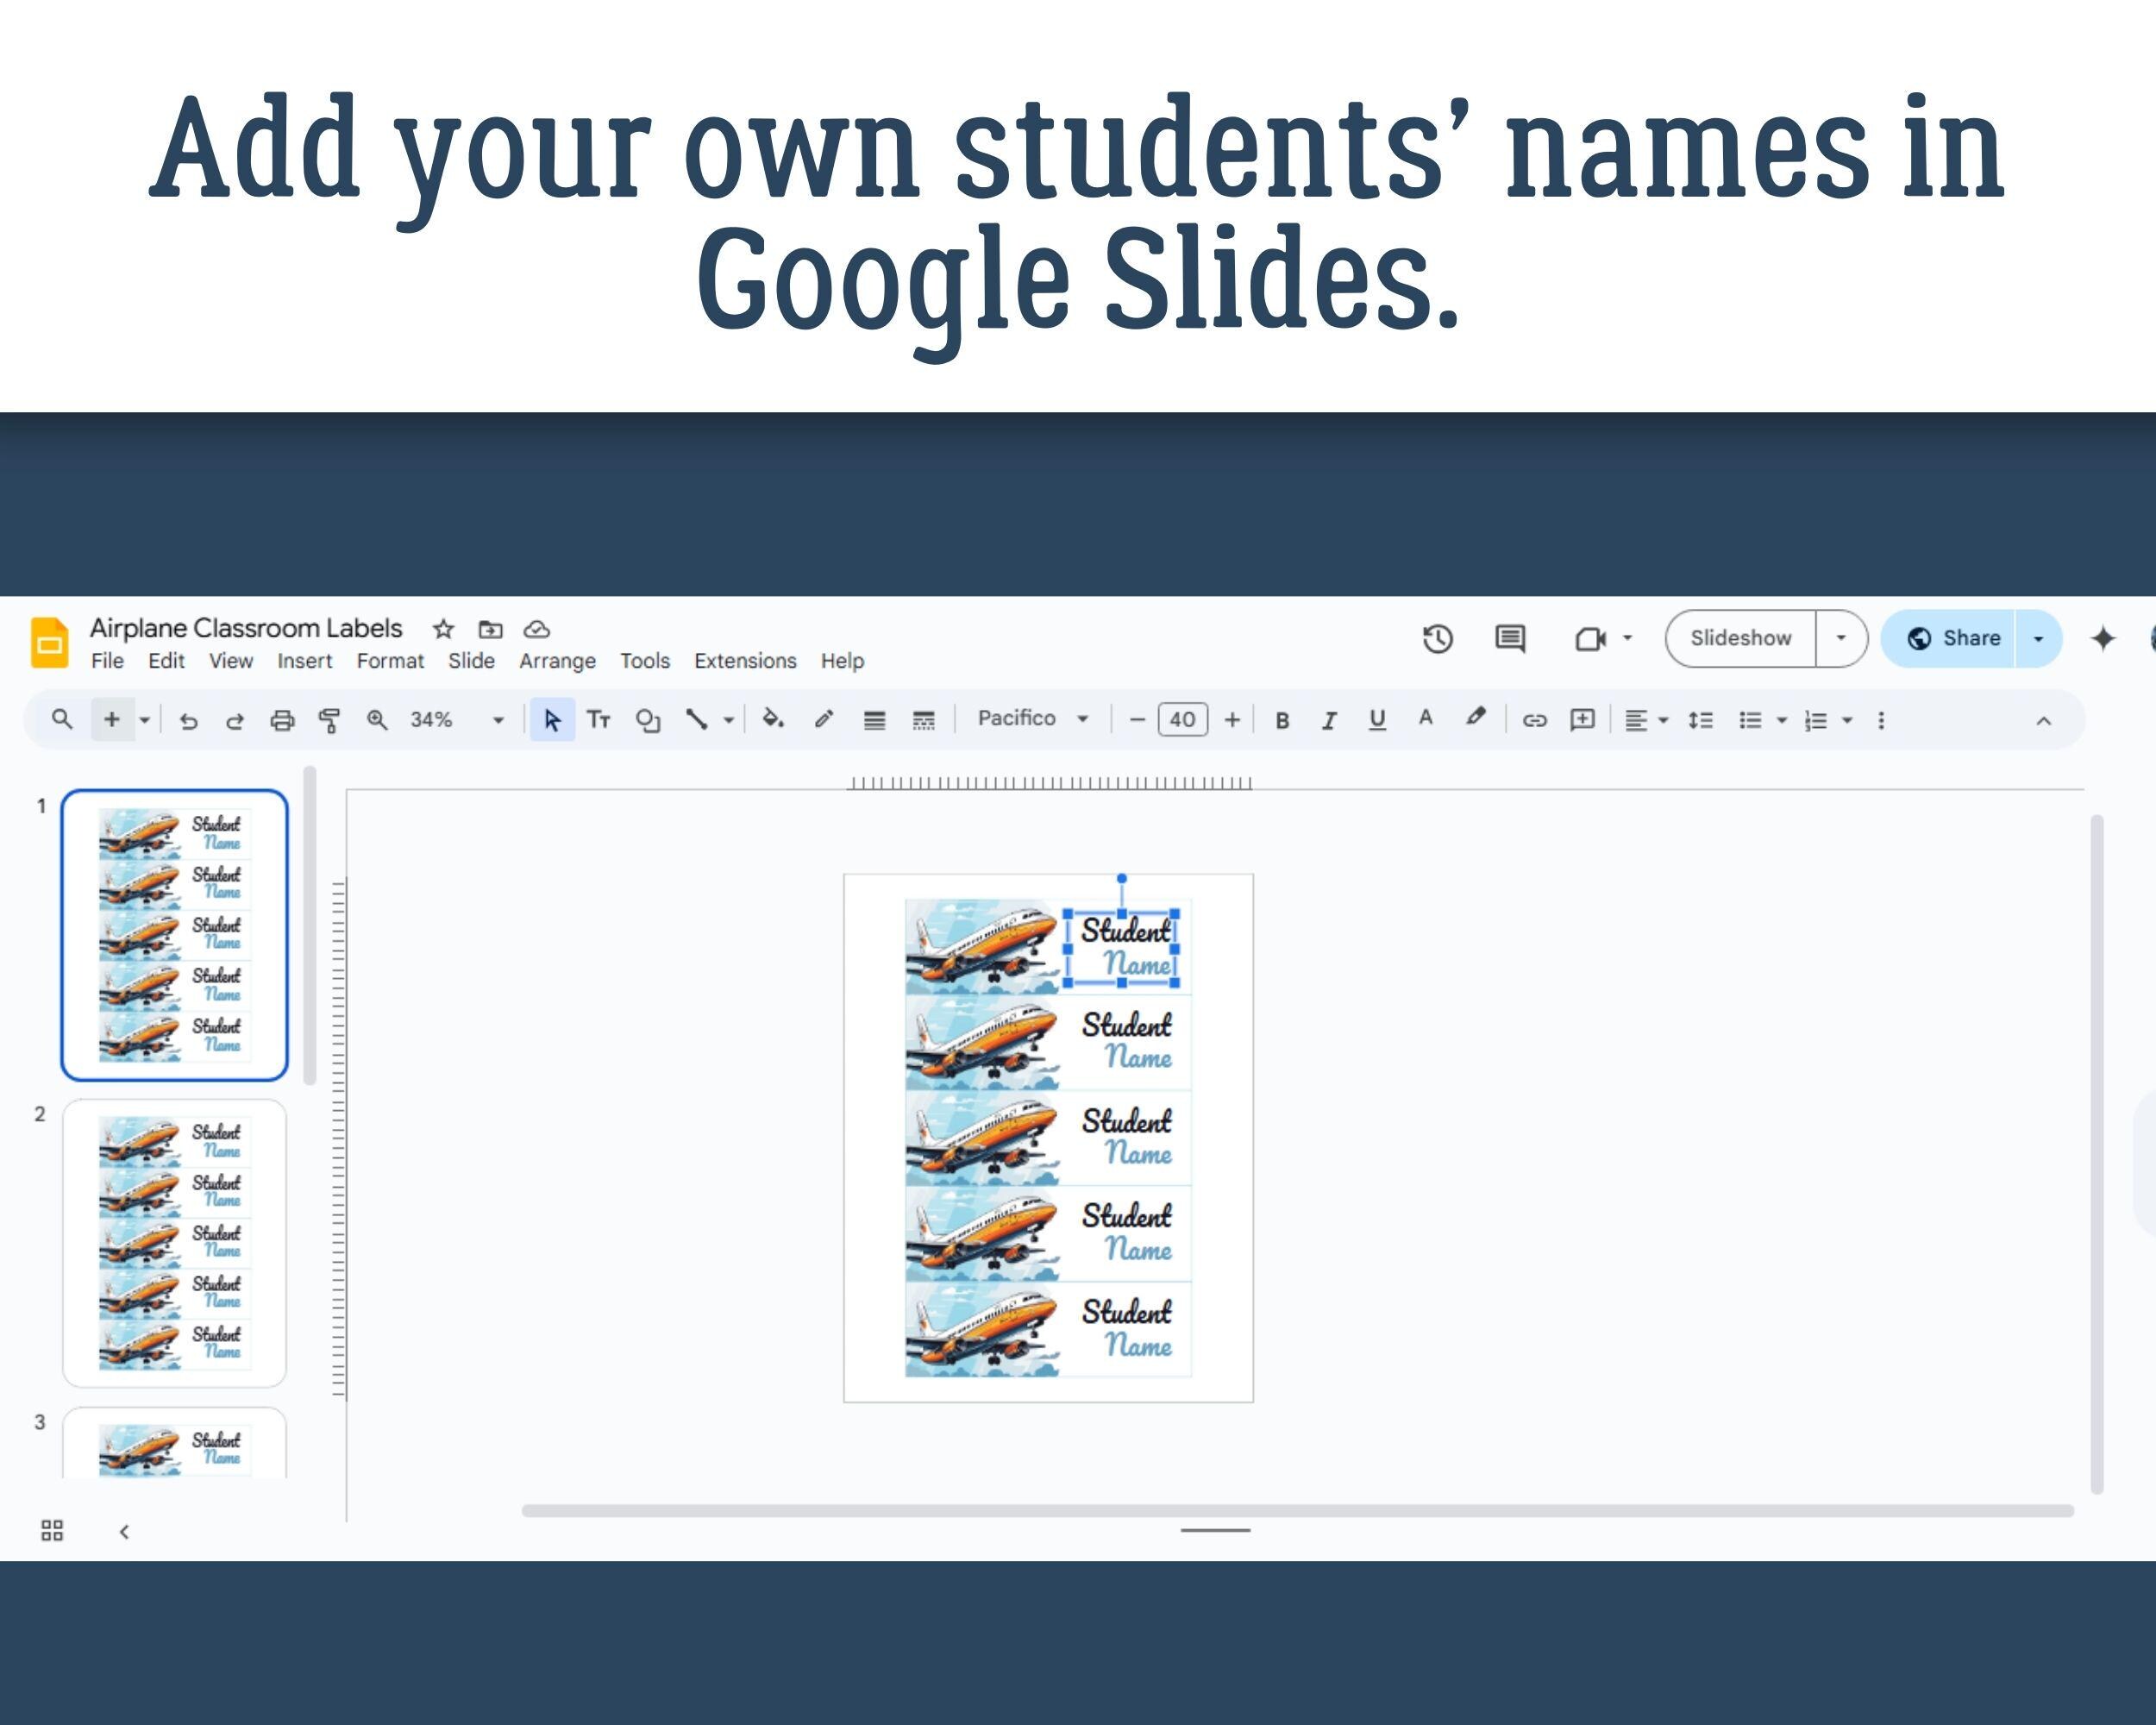Select the Text box tool
This screenshot has width=2156, height=1725.
[600, 719]
